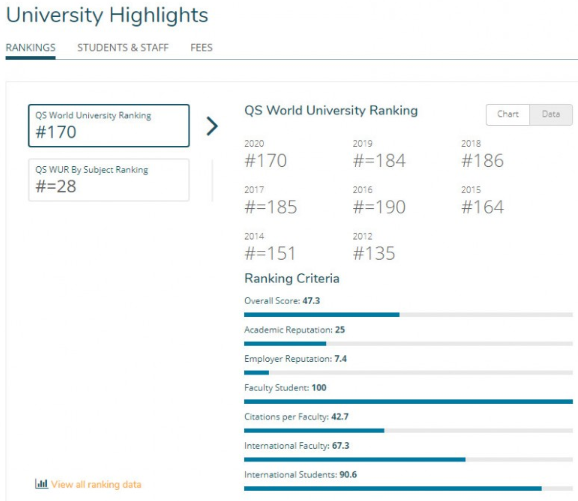Switch to STUDENTS & STAFF tab
This screenshot has height=501, width=578.
coord(123,48)
